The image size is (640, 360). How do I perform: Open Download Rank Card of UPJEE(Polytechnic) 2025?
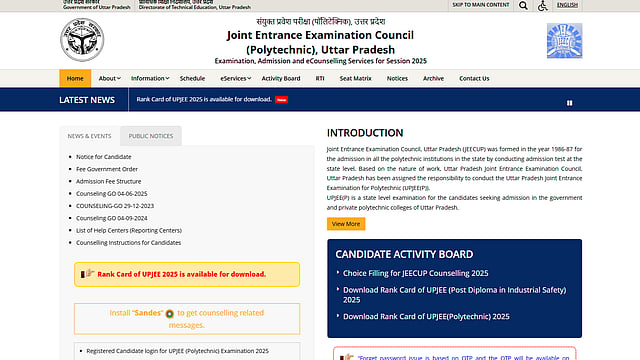coord(426,316)
